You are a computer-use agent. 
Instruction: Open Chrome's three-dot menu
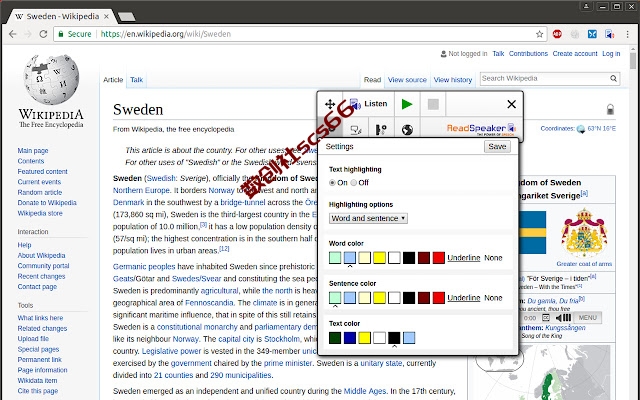click(627, 34)
